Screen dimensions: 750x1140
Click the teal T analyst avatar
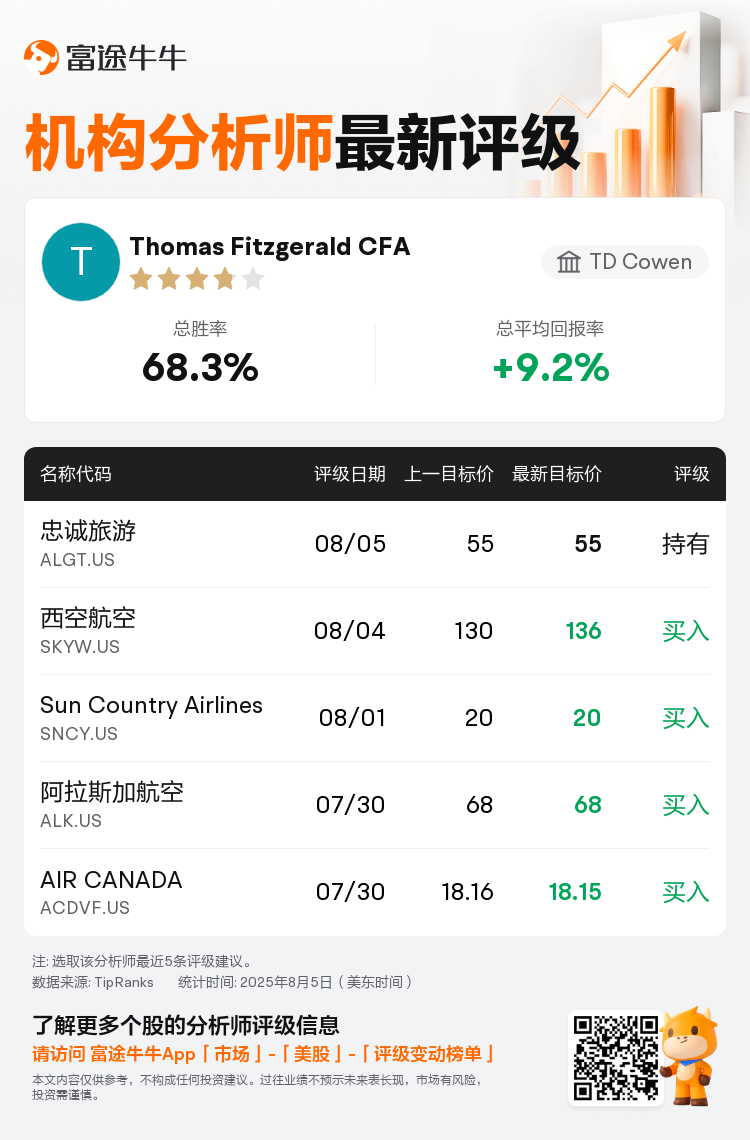[x=81, y=262]
